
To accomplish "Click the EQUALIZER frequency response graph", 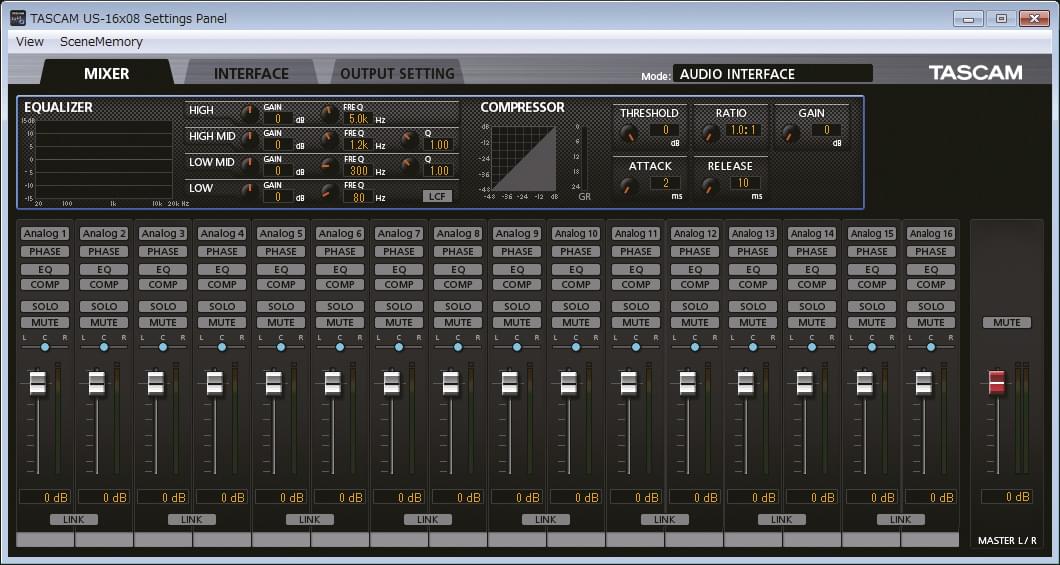I will (105, 159).
